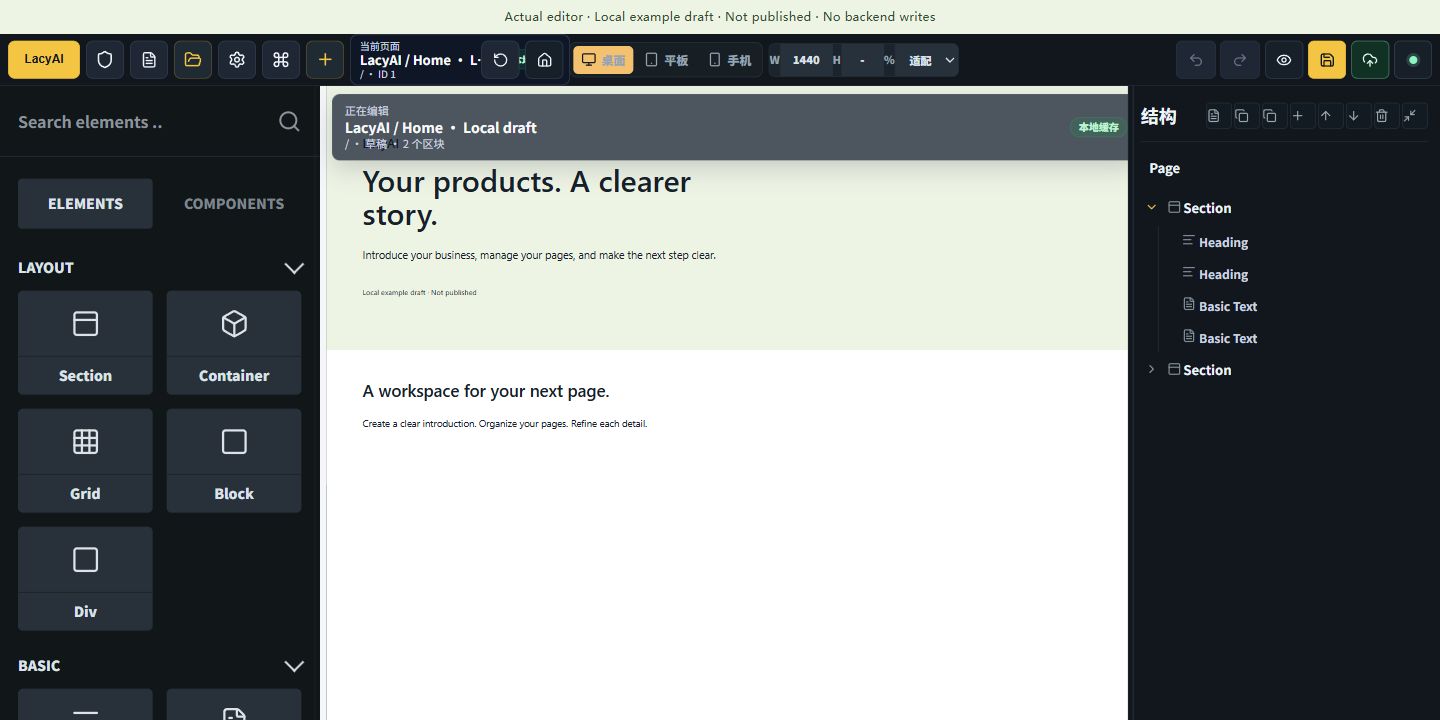Click the redo arrow button
Screen dimensions: 1440x720
click(x=1240, y=60)
